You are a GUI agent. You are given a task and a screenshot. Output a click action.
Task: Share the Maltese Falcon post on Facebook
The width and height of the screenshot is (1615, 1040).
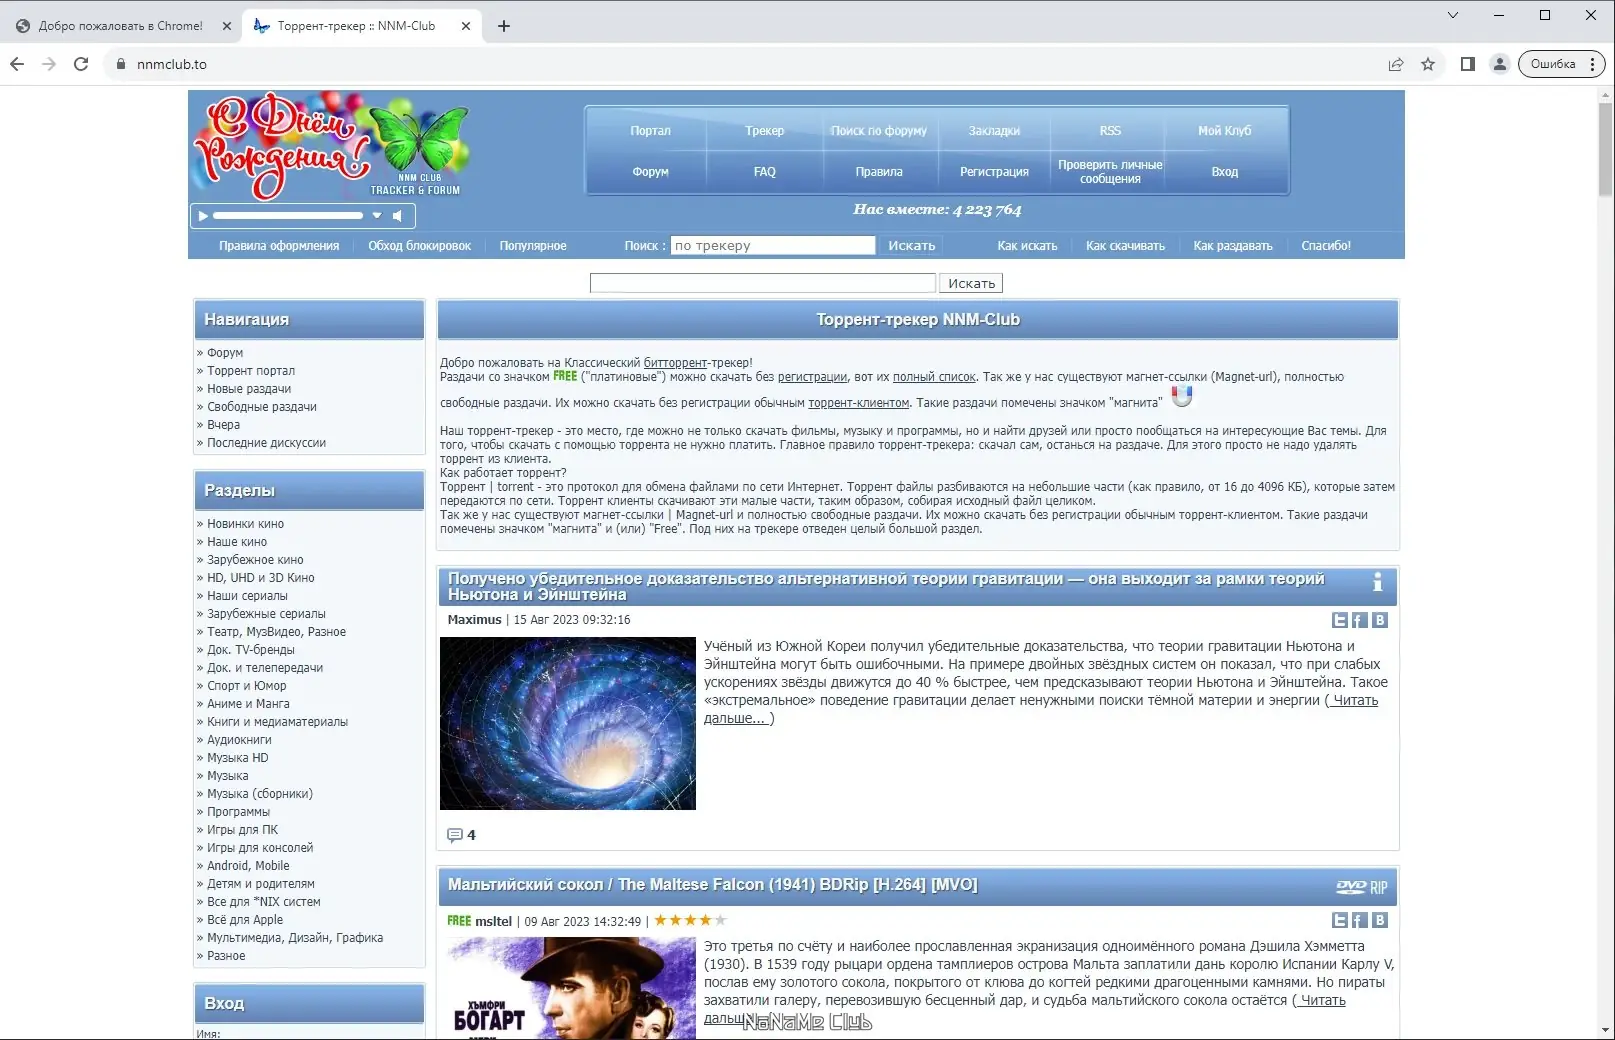tap(1360, 920)
